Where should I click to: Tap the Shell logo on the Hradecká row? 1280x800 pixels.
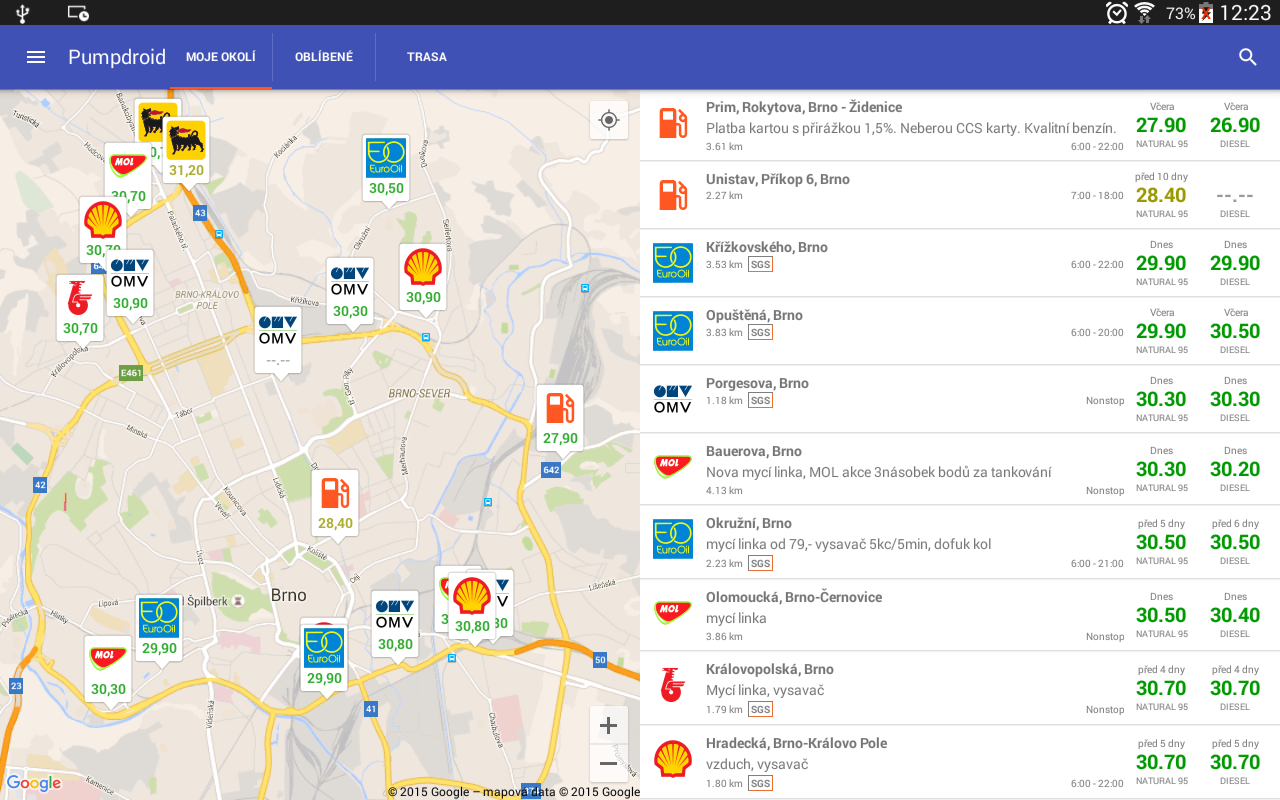coord(673,760)
